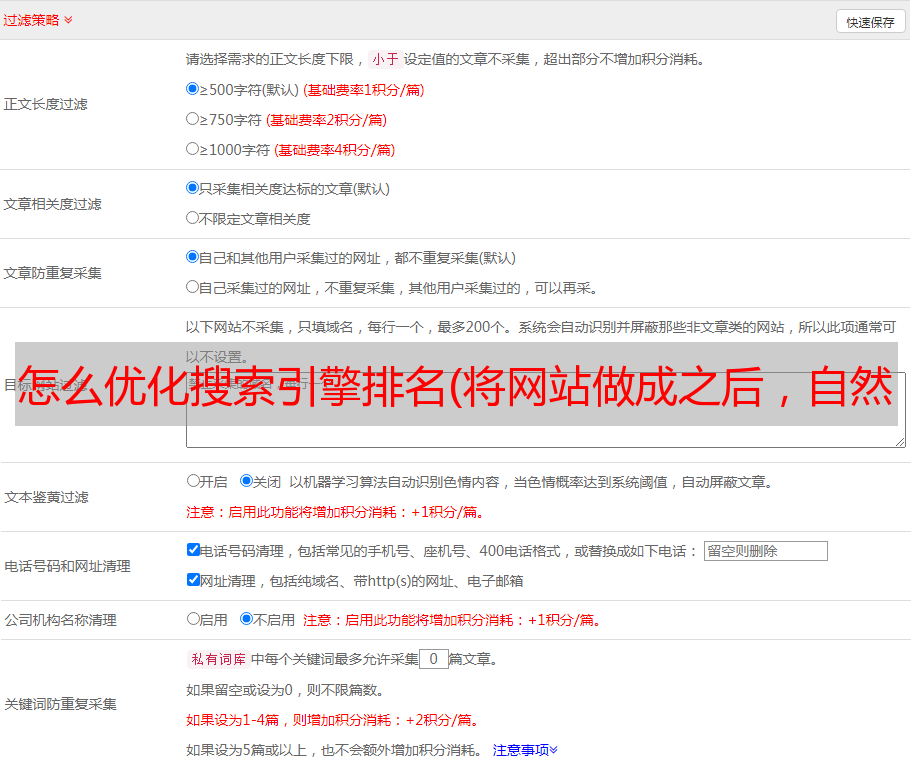The image size is (912, 768).
Task: Click the 快速保存 button
Action: (870, 22)
